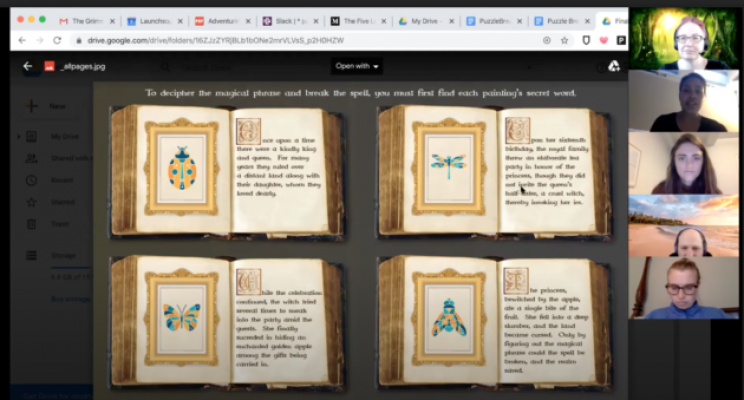Switch to The Grimm browser tab
744x400 pixels.
tap(84, 20)
